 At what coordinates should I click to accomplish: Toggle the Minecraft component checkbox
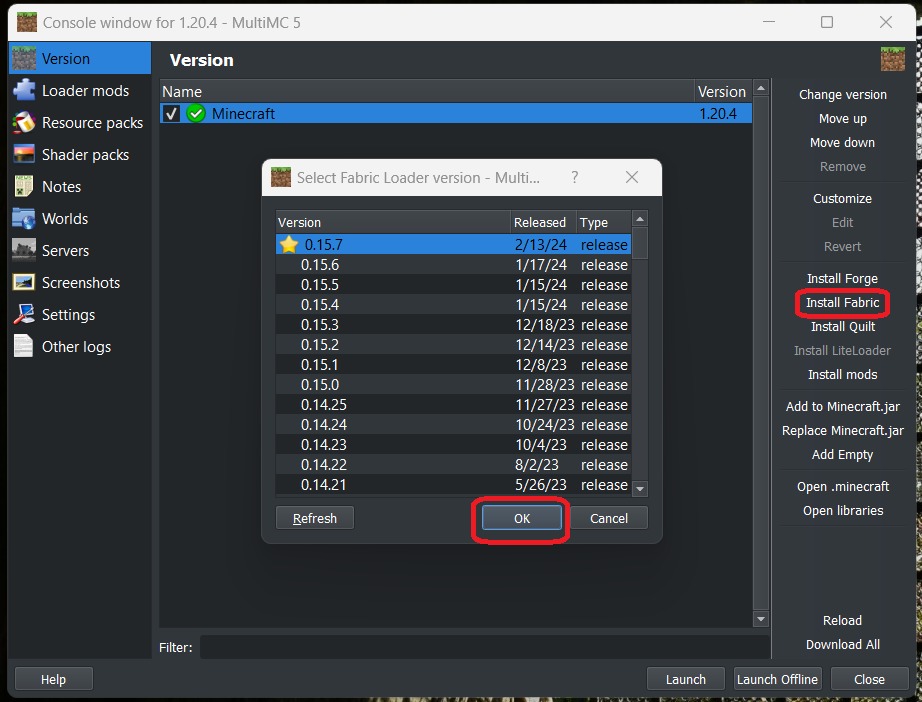click(171, 113)
